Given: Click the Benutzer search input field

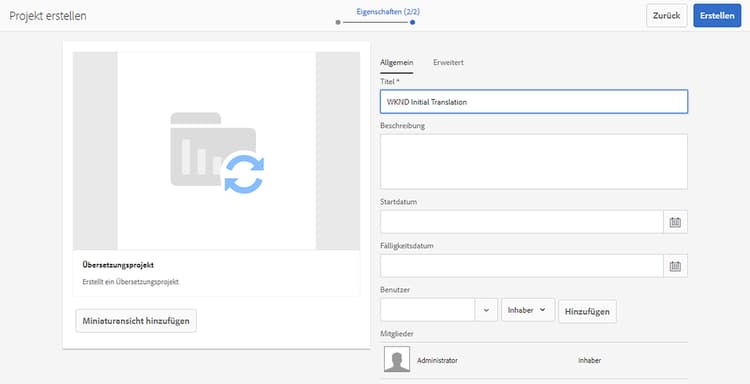Looking at the screenshot, I should click(428, 310).
